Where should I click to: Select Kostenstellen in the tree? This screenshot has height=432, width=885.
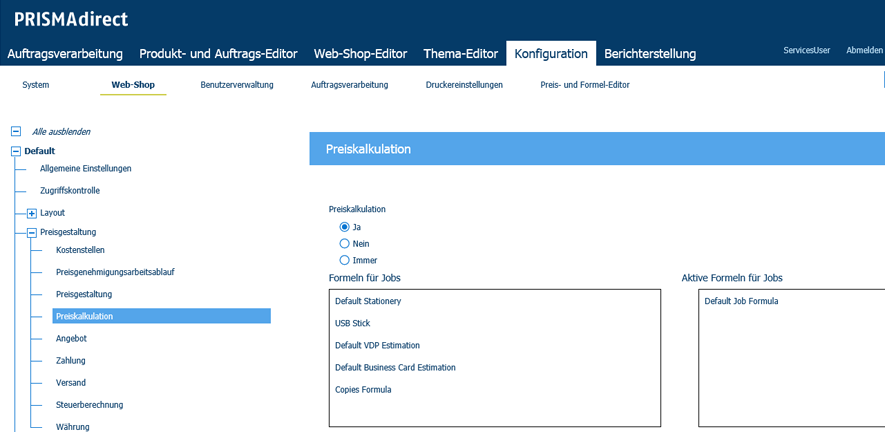coord(80,250)
